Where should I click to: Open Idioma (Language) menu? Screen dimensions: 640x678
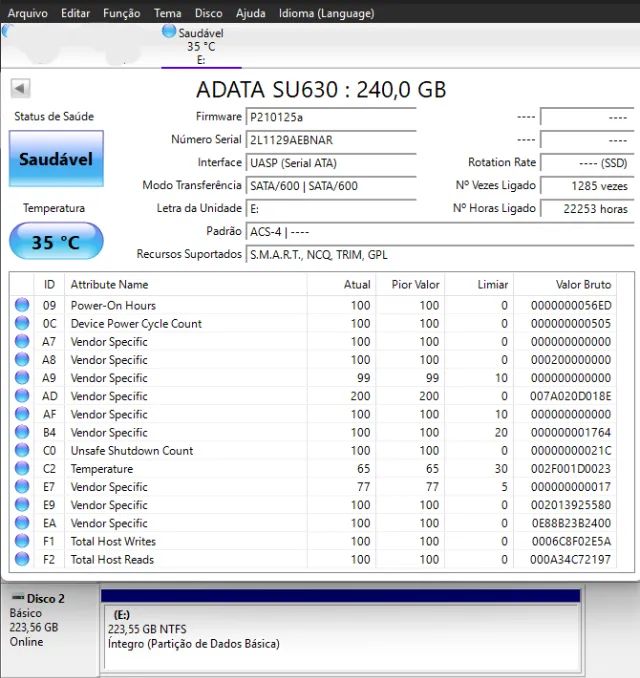(x=326, y=13)
